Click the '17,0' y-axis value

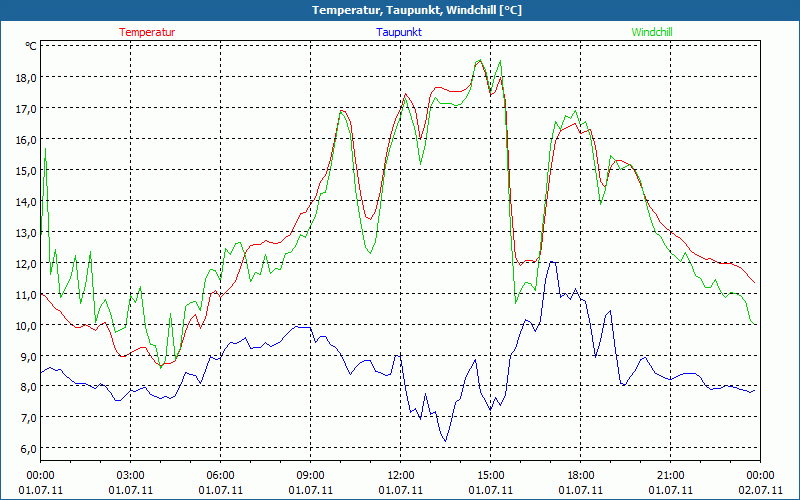[27, 109]
